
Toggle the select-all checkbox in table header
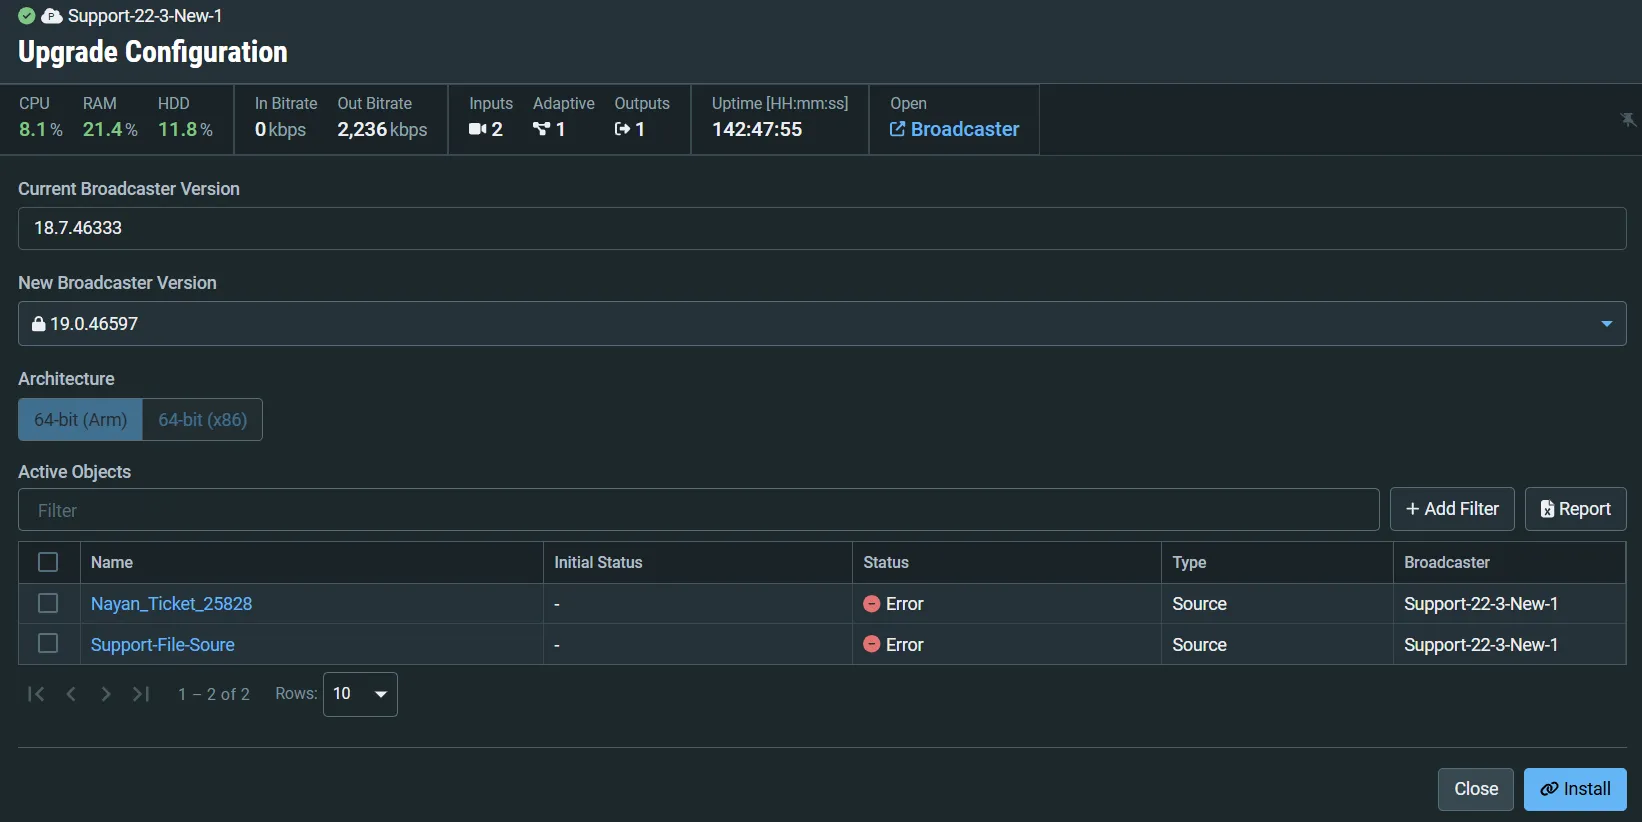coord(48,562)
